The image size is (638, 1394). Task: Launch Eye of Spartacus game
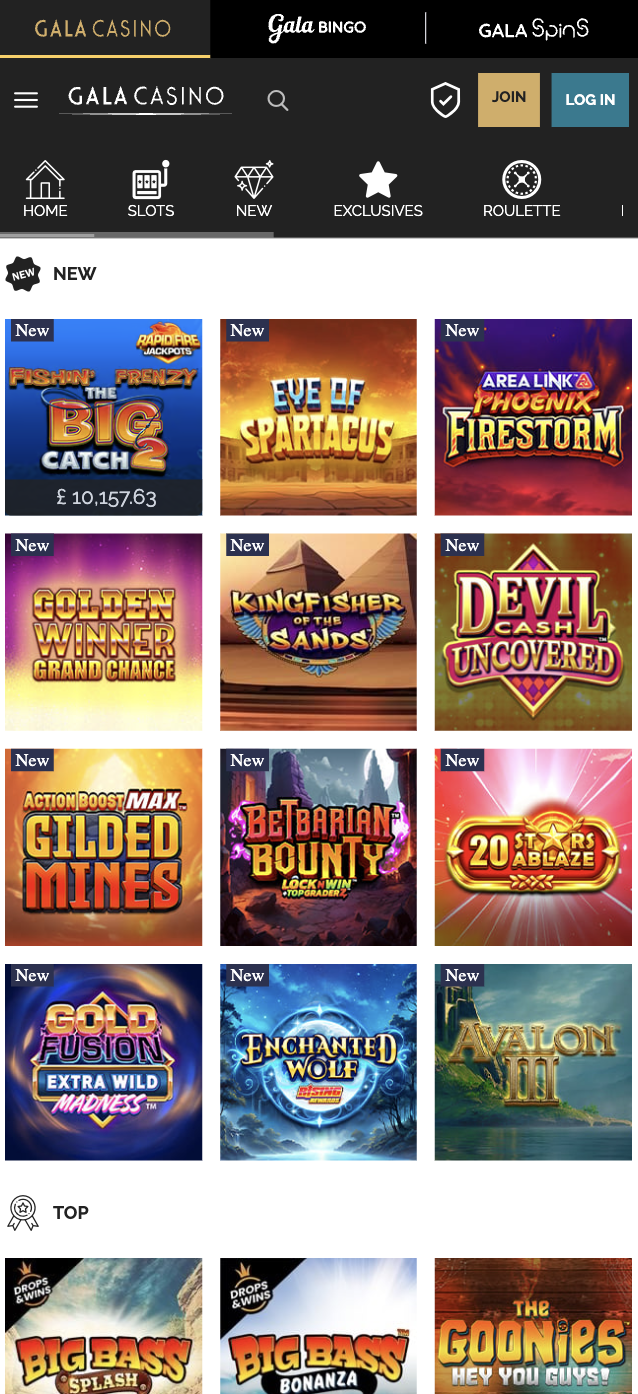318,417
